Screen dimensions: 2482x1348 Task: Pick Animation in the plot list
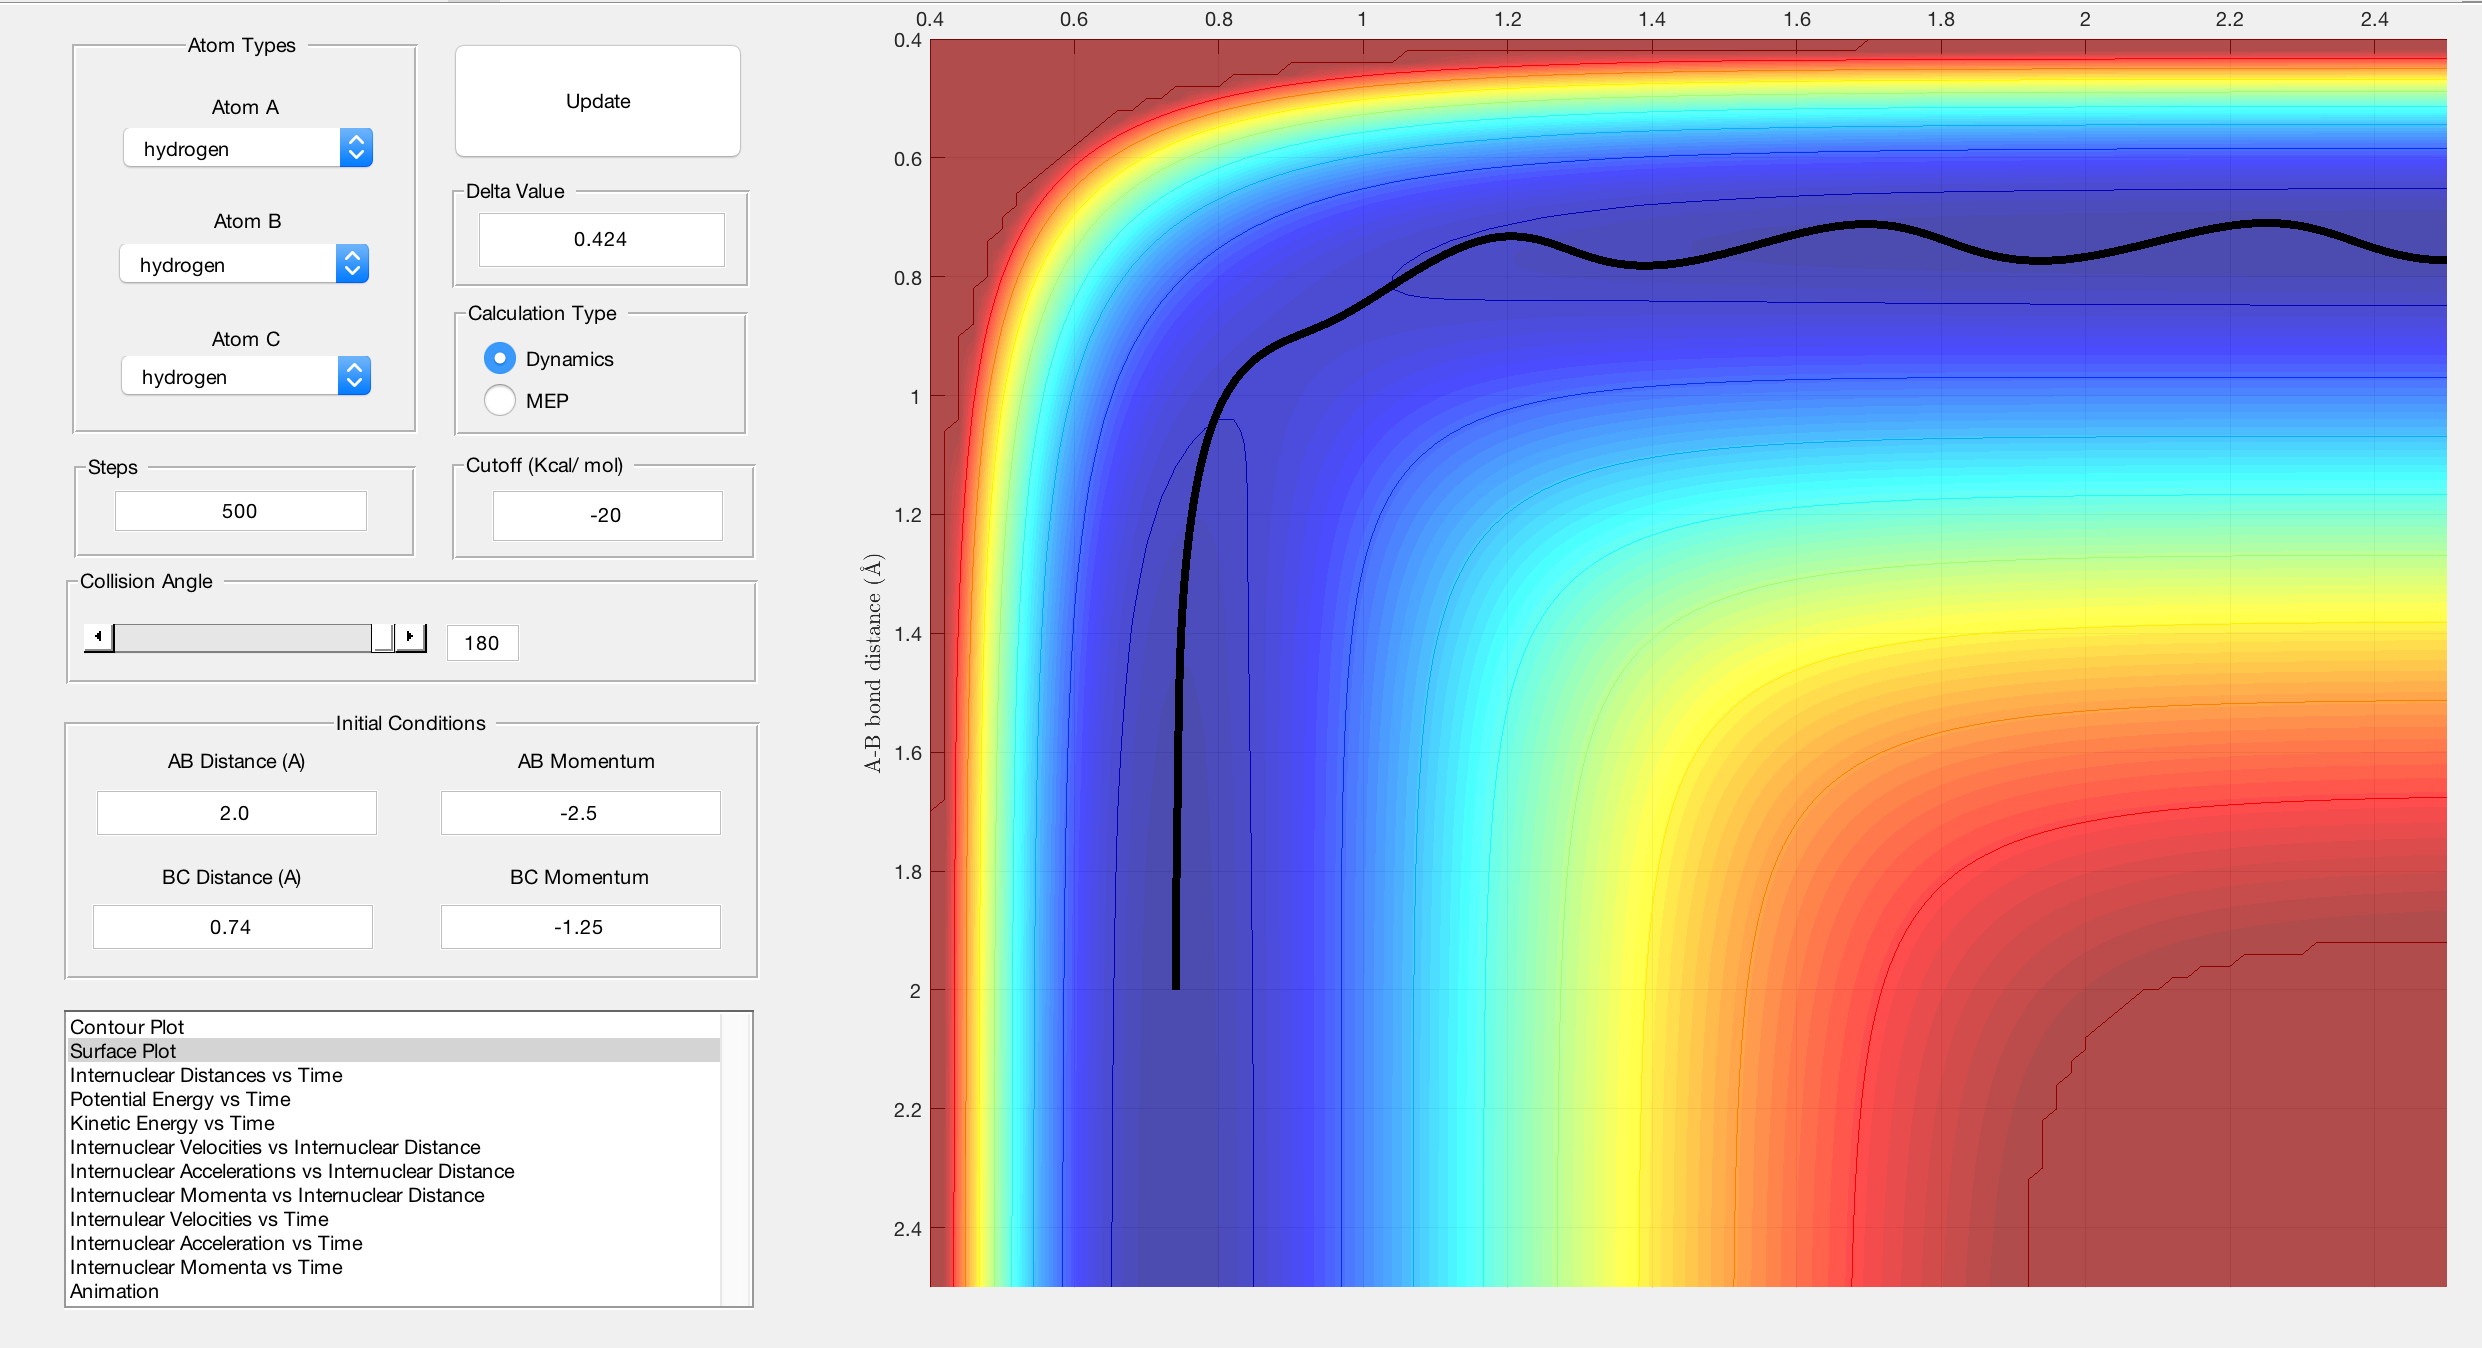tap(114, 1291)
